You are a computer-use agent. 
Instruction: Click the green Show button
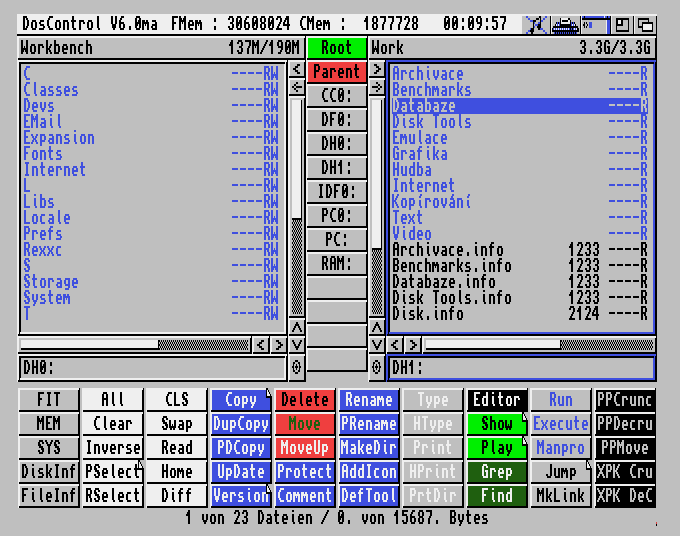[497, 424]
